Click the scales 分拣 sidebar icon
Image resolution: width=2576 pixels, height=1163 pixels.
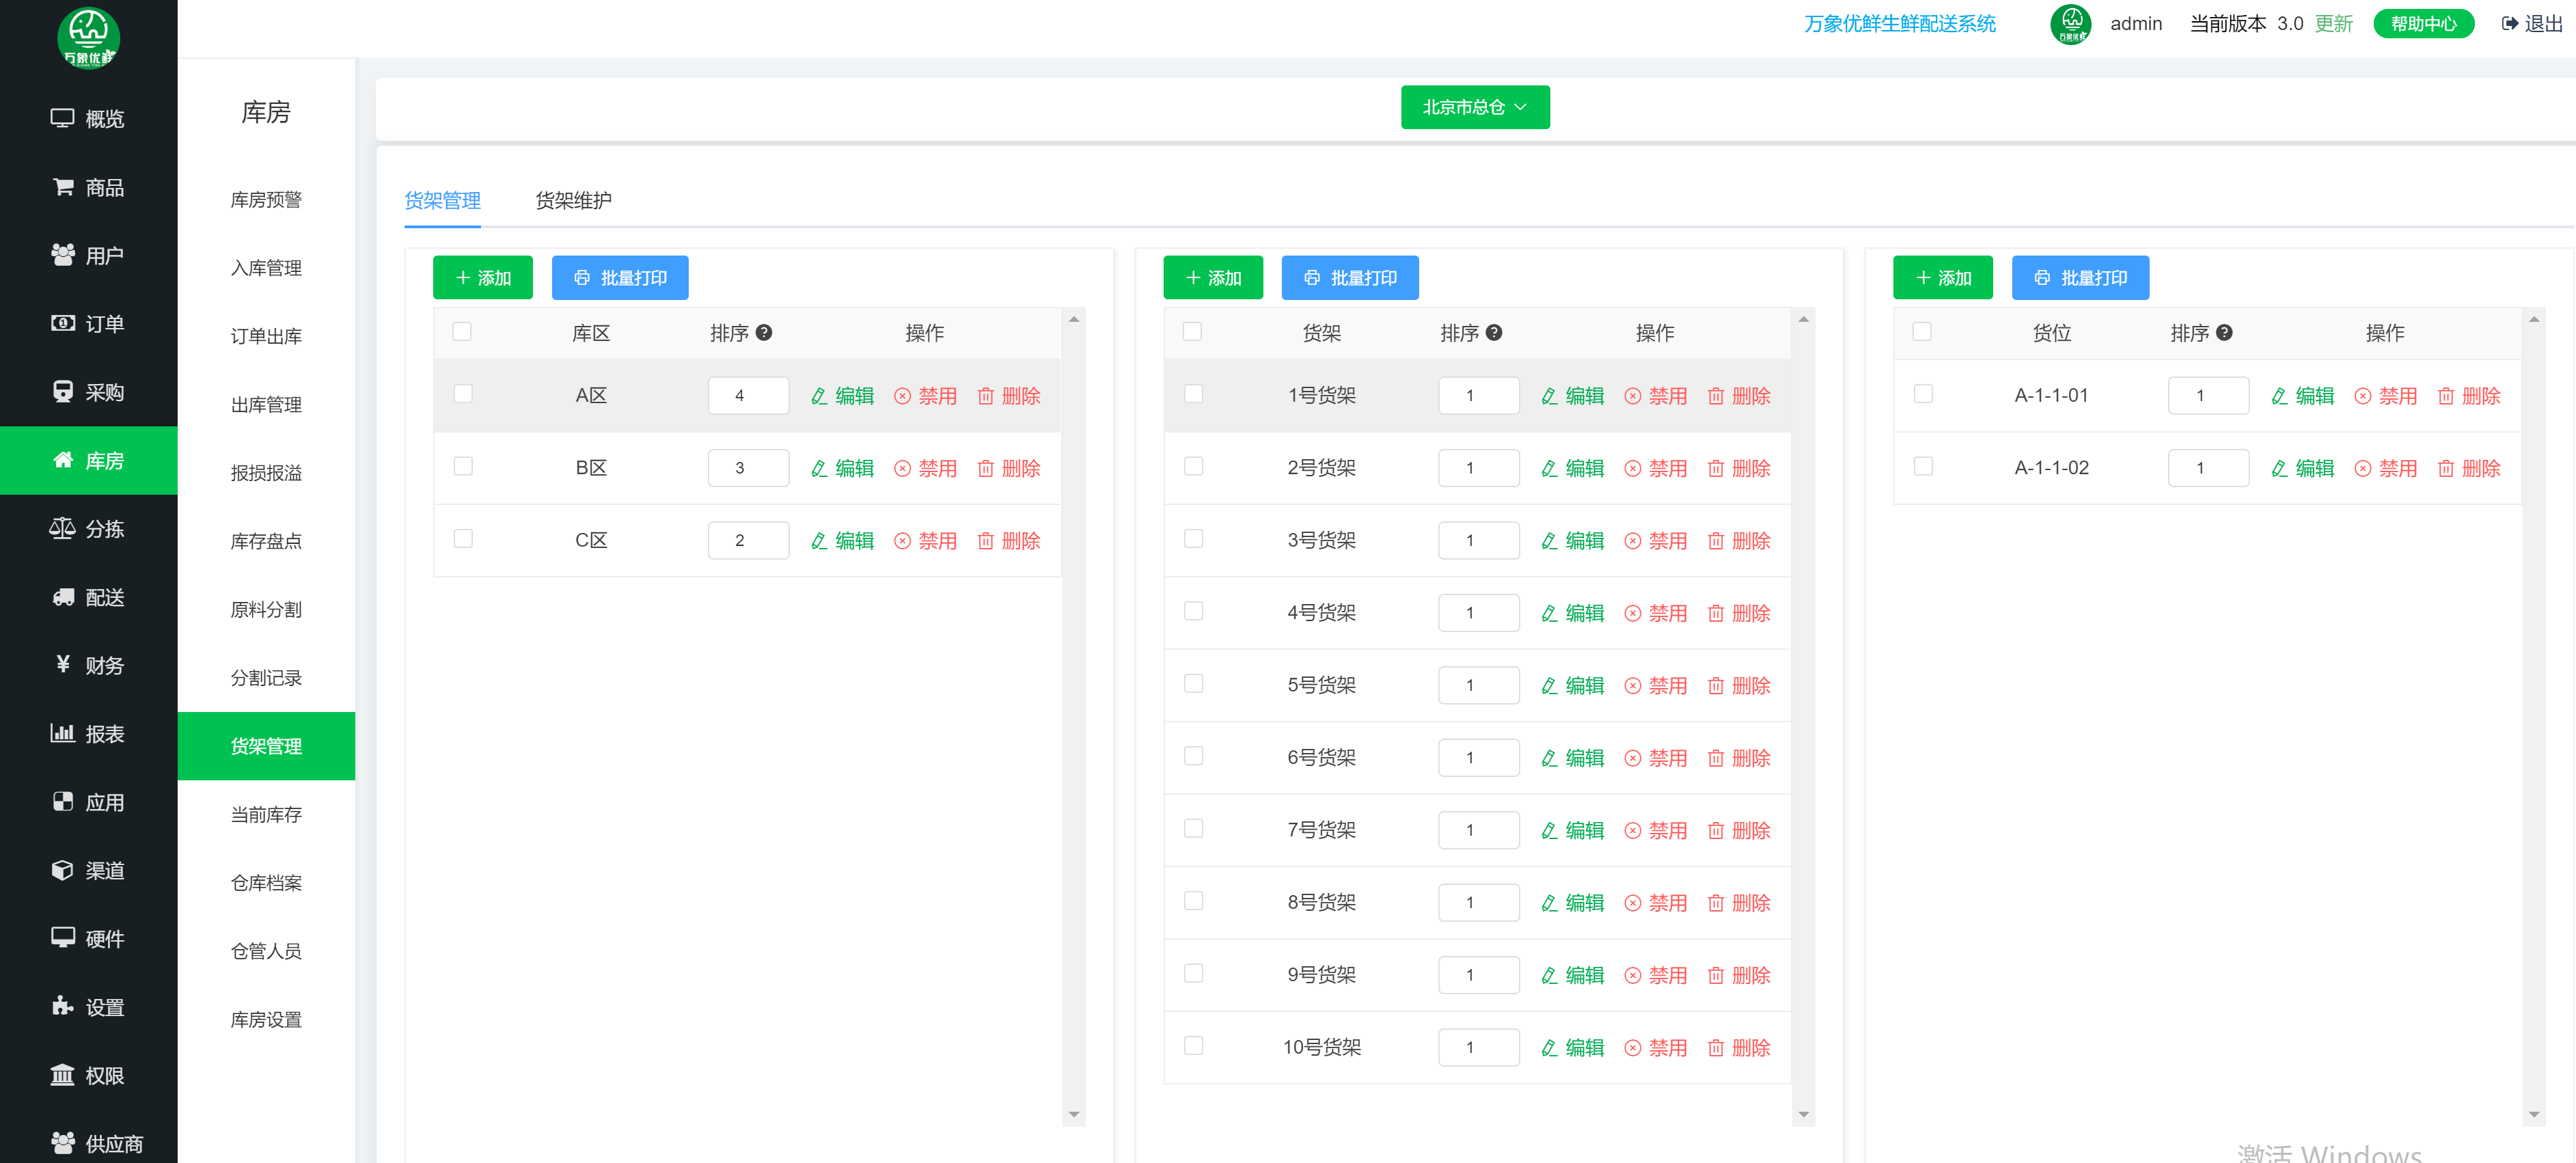coord(62,528)
